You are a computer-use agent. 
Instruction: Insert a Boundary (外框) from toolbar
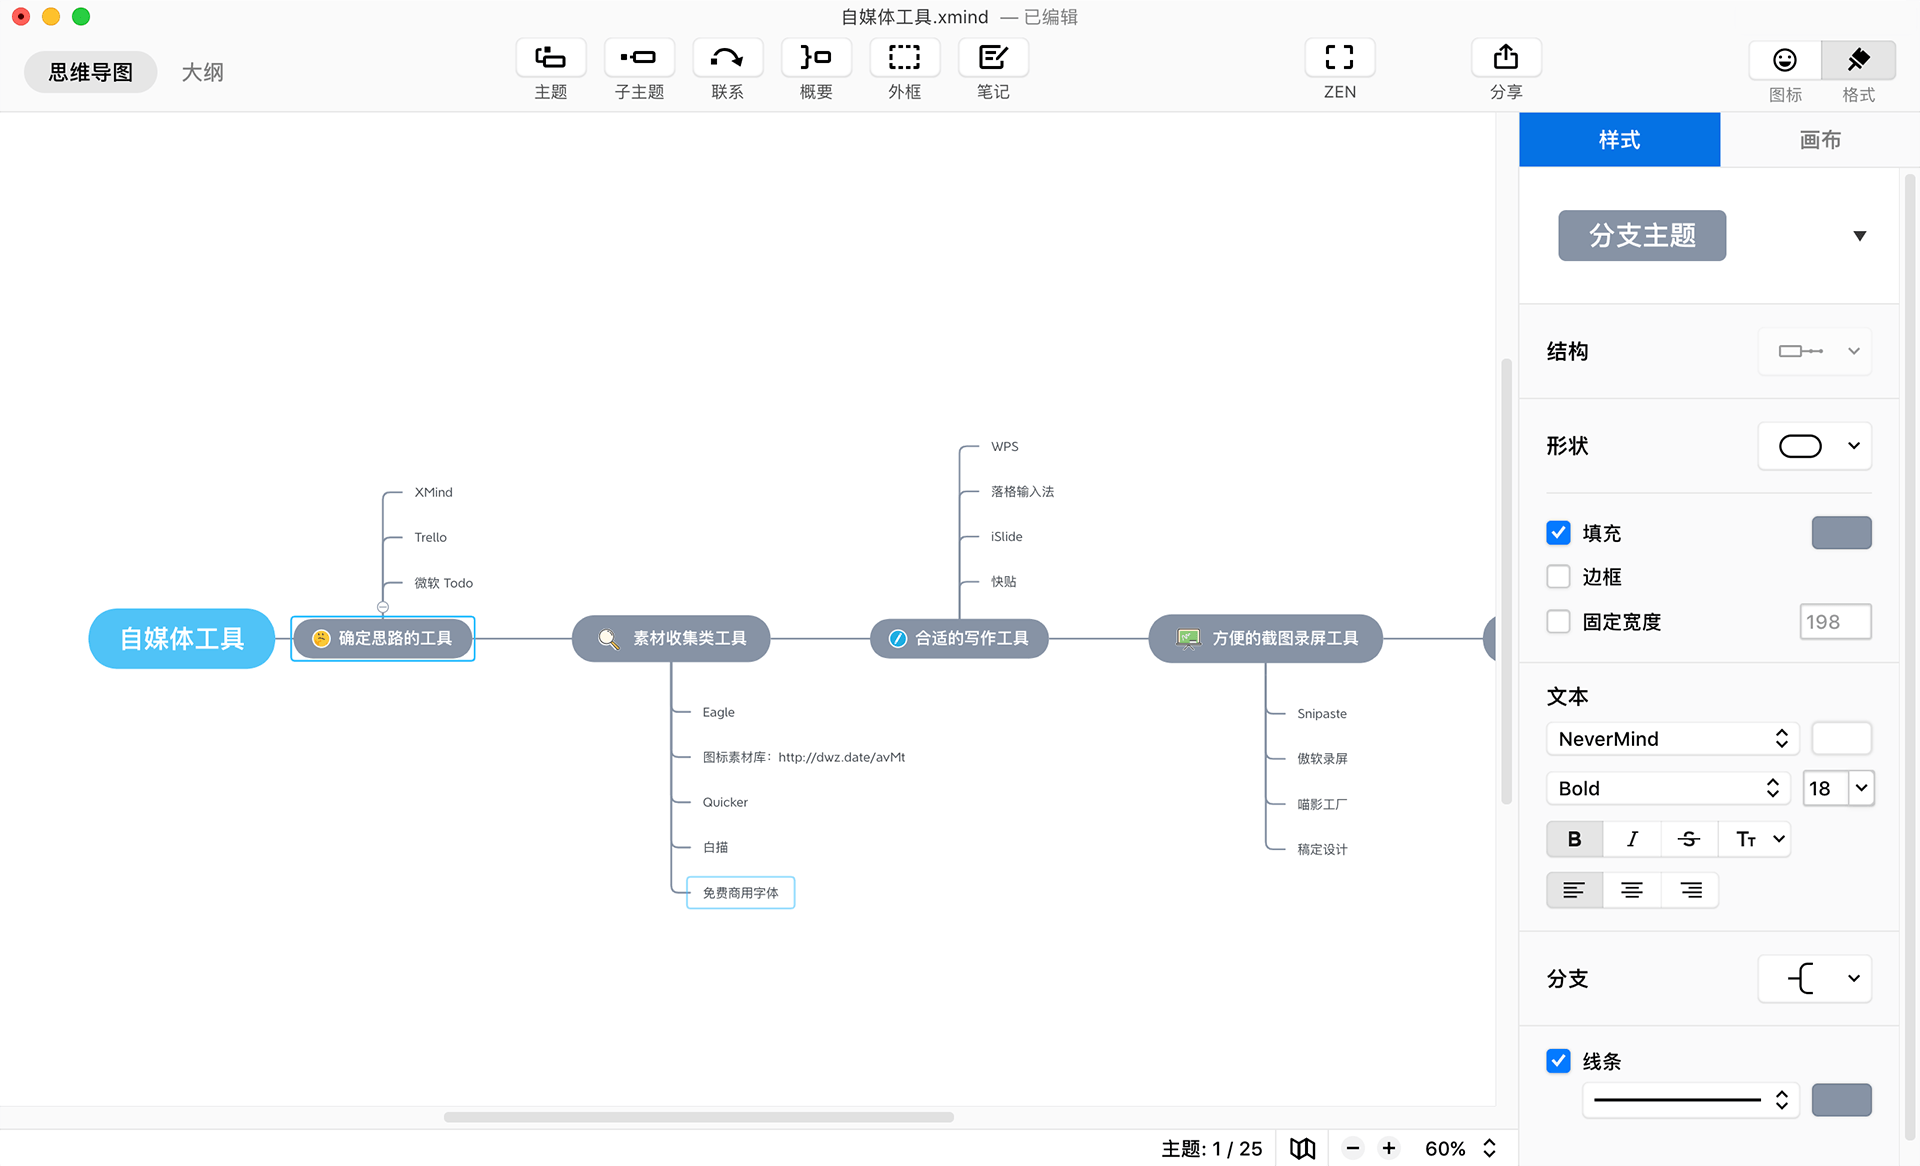click(x=904, y=58)
